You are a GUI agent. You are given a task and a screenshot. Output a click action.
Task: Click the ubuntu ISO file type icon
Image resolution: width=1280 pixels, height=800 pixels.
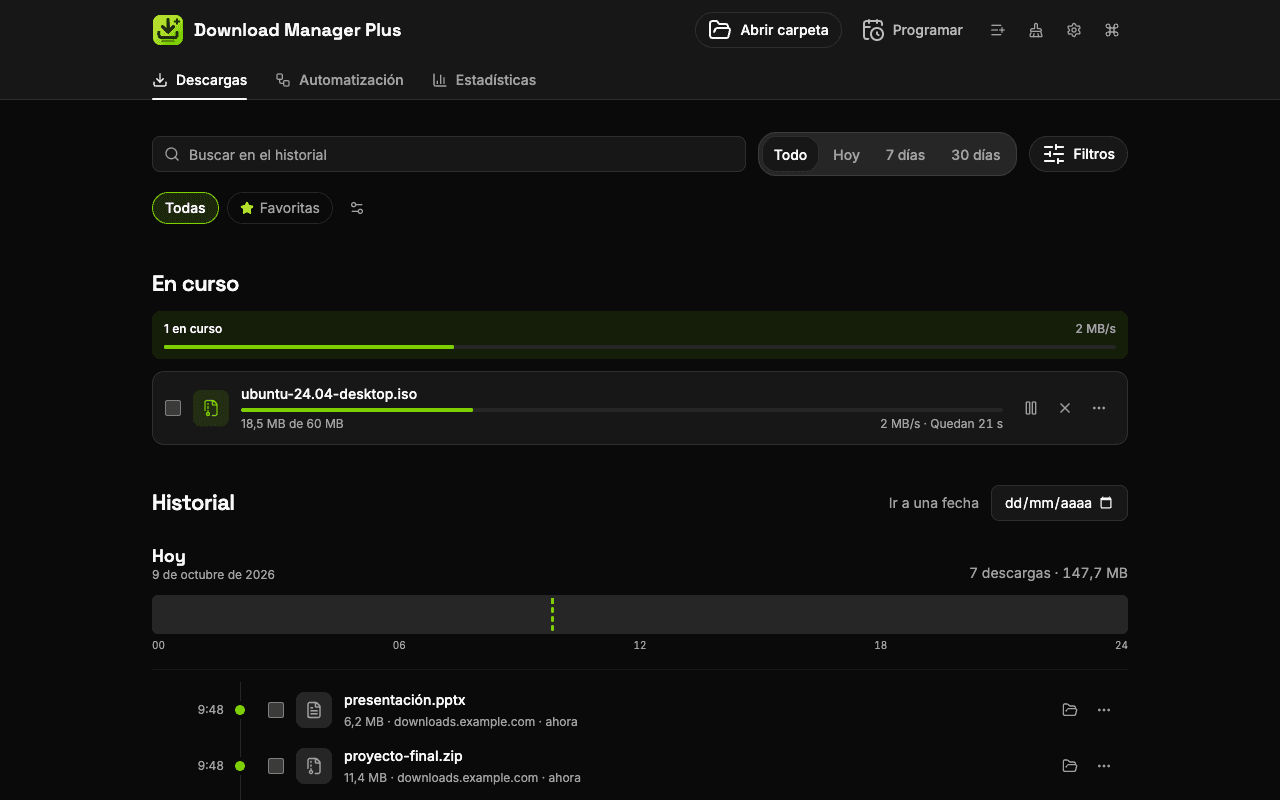[x=211, y=408]
